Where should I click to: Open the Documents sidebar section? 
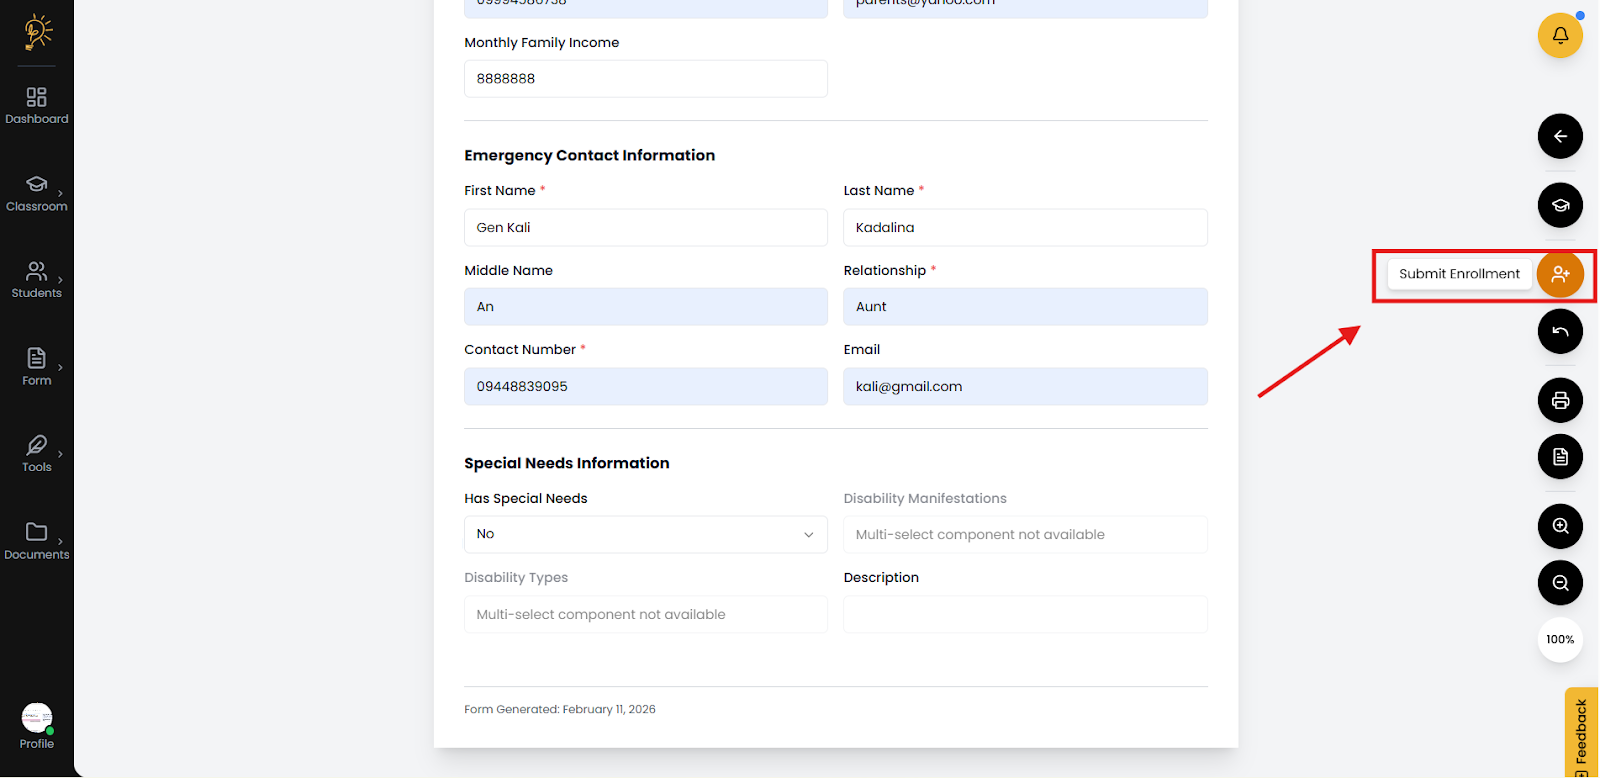37,540
